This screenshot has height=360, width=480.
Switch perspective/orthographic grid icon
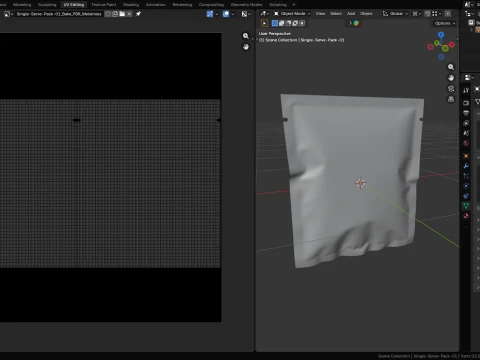tap(451, 99)
